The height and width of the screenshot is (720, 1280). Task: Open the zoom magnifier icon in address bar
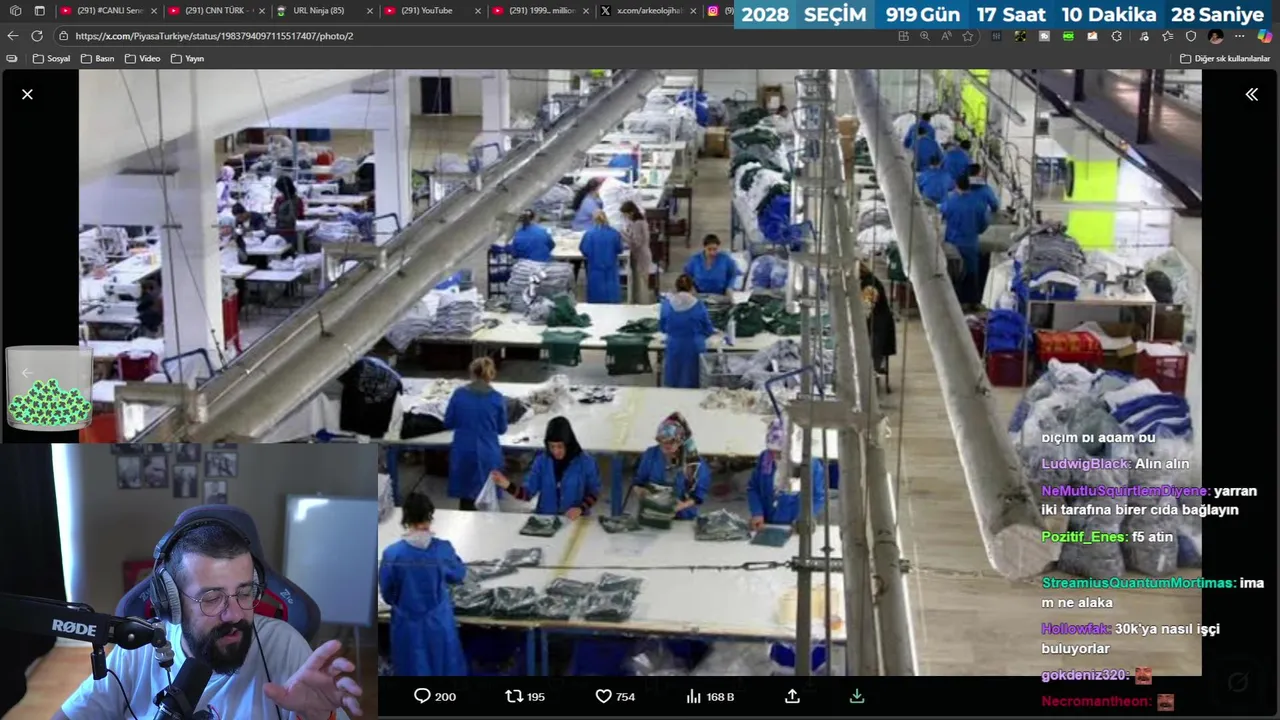pos(925,36)
